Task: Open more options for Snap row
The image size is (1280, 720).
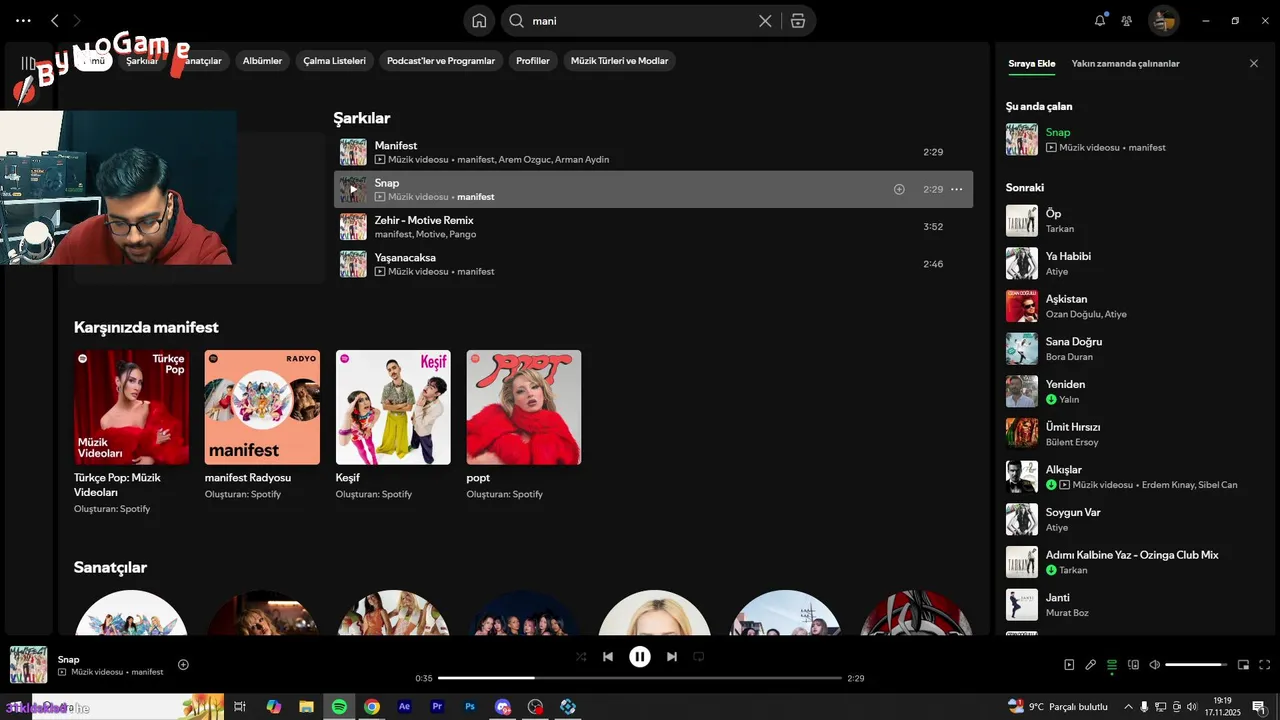Action: coord(956,189)
